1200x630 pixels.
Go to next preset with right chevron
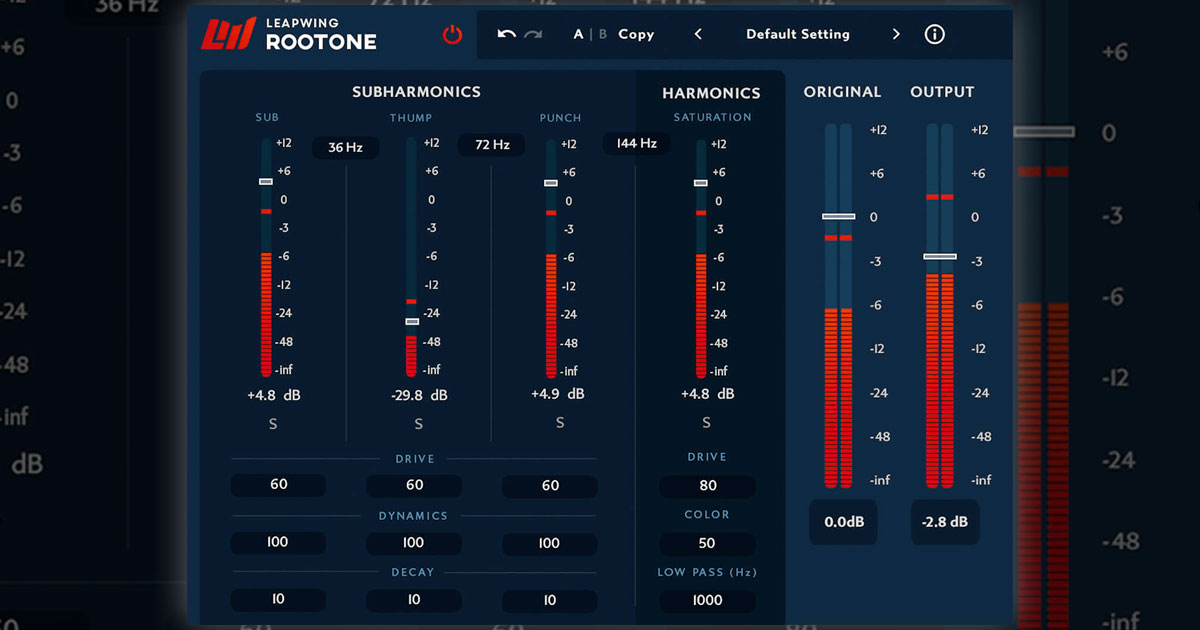pos(896,34)
